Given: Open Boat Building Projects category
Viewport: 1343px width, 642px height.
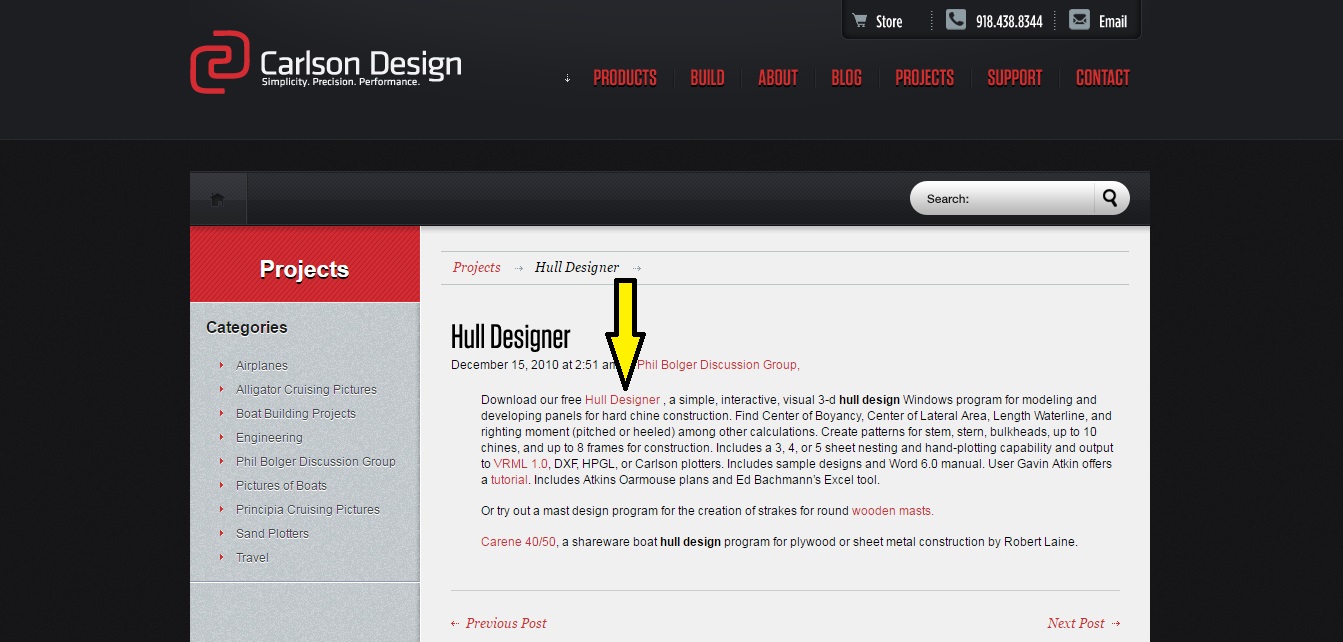Looking at the screenshot, I should (x=296, y=413).
